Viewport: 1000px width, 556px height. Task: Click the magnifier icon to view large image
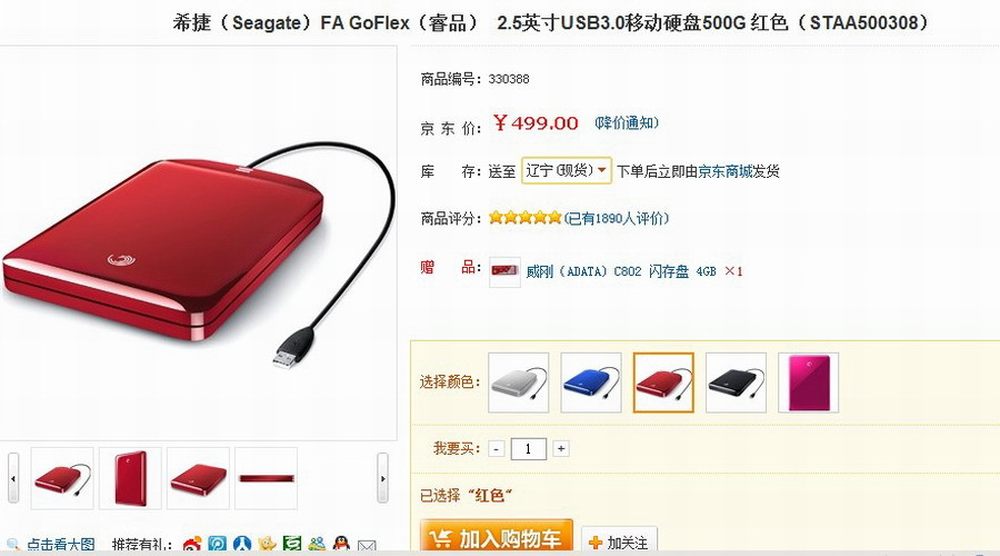pyautogui.click(x=13, y=545)
